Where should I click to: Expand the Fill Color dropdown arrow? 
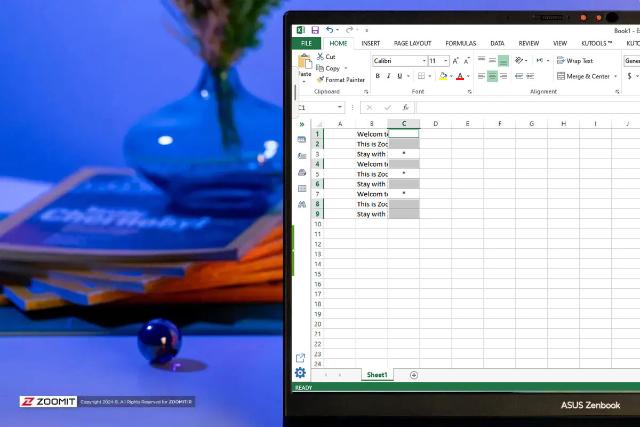(x=451, y=76)
